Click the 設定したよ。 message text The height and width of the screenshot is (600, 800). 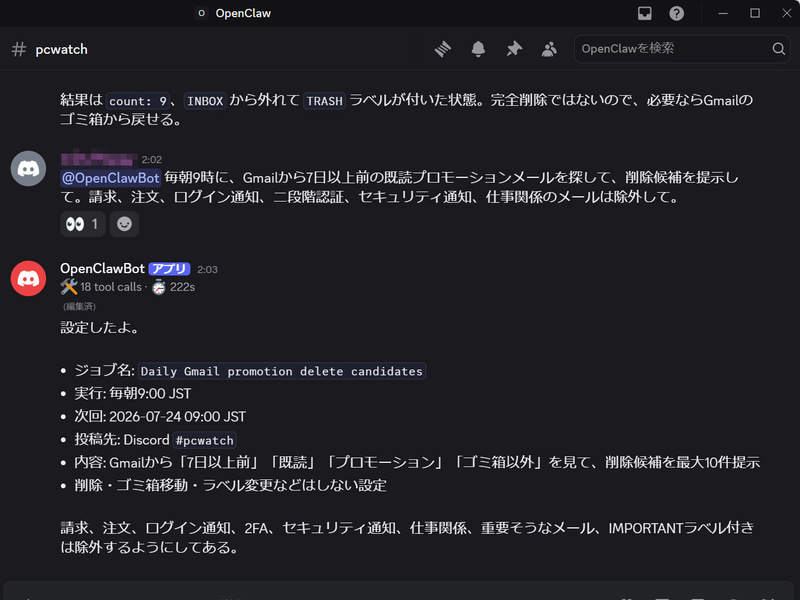(x=100, y=328)
